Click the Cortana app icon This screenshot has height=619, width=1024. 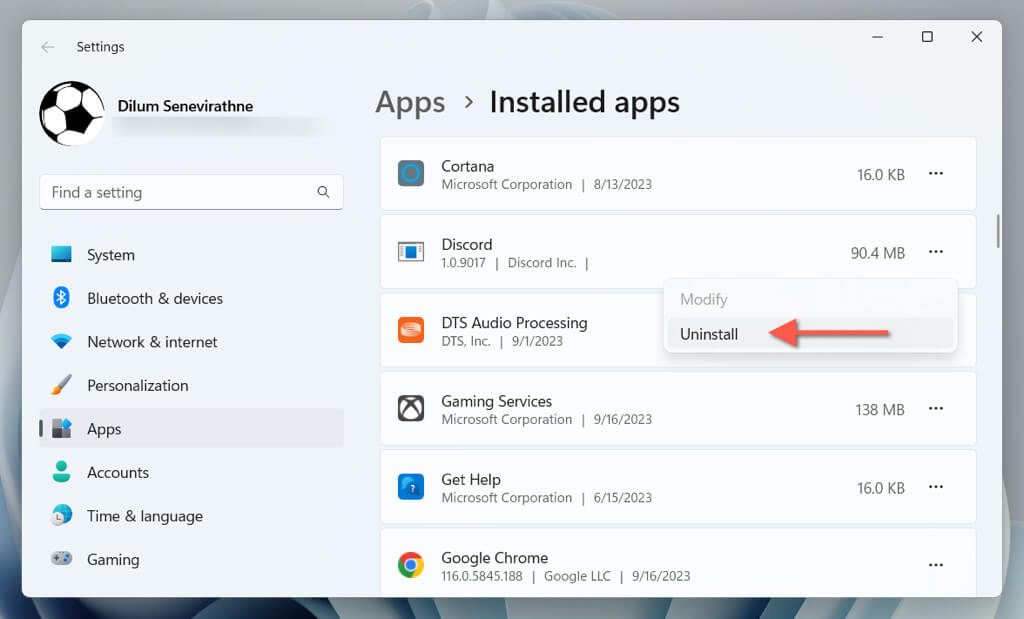coord(410,174)
